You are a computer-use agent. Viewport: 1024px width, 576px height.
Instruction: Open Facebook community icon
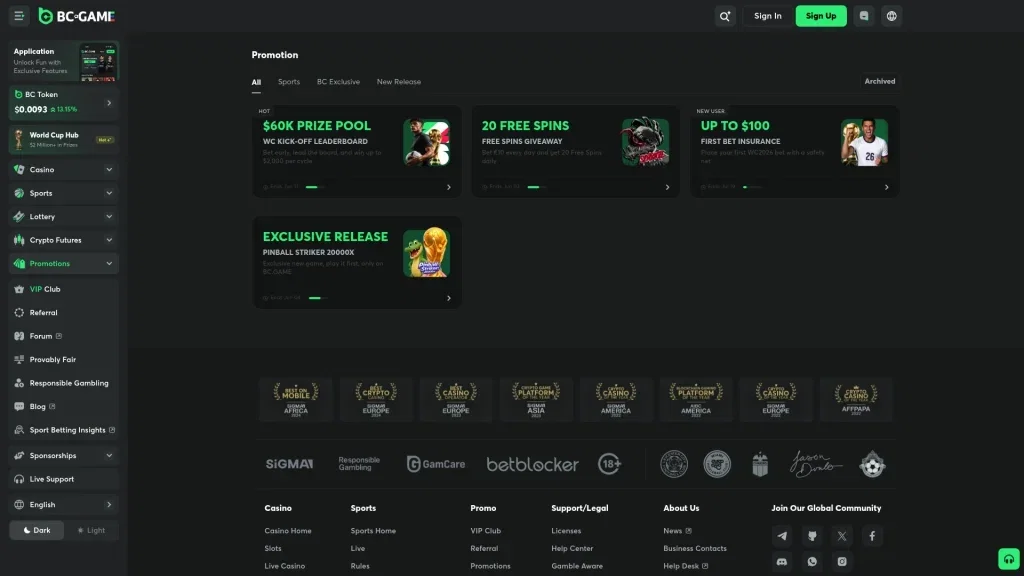872,536
